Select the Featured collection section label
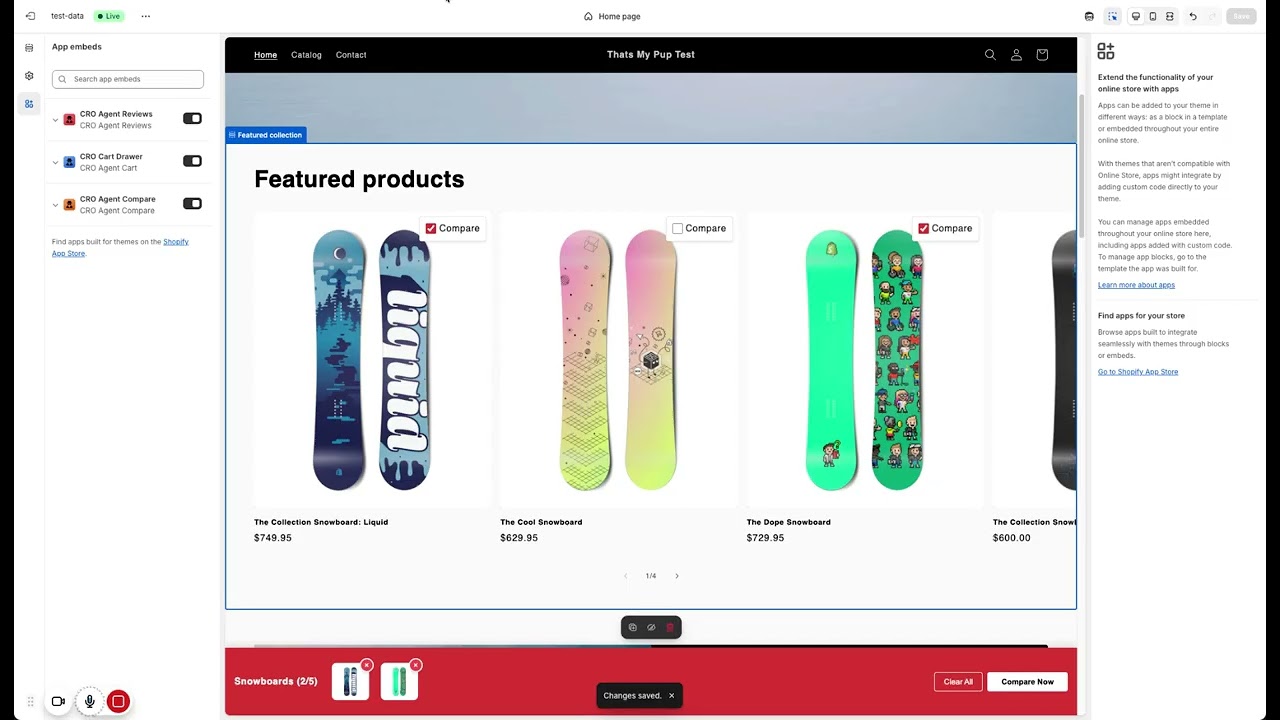The height and width of the screenshot is (720, 1280). (x=266, y=135)
